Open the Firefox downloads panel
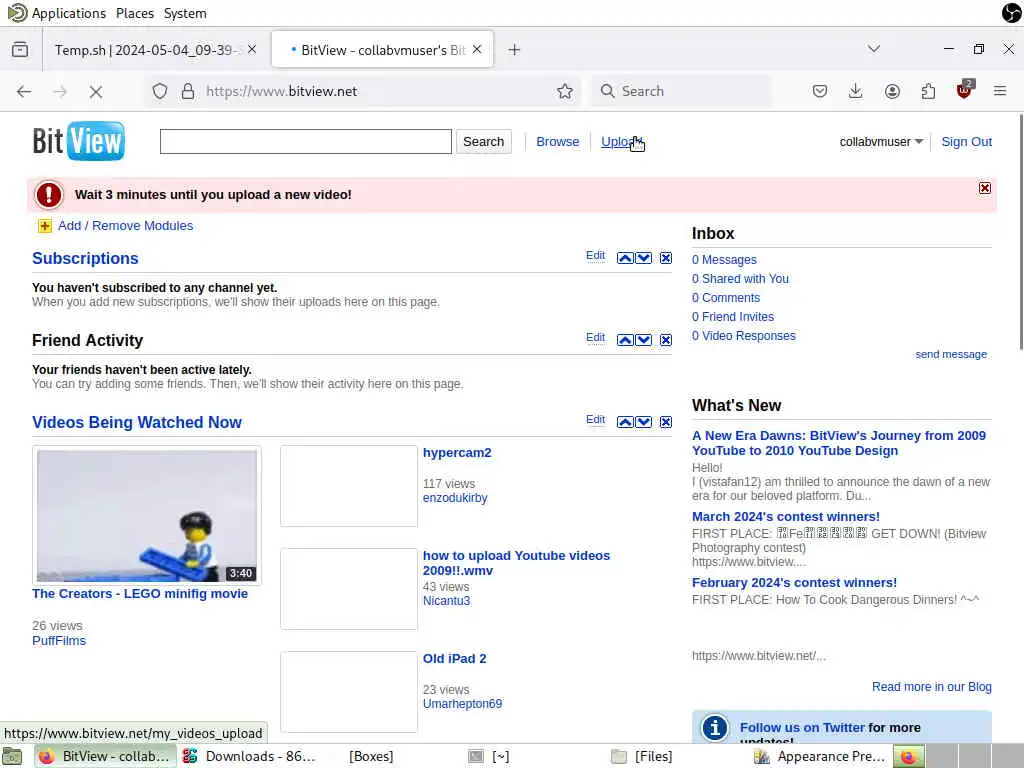Screen dimensions: 1024x768 (856, 91)
